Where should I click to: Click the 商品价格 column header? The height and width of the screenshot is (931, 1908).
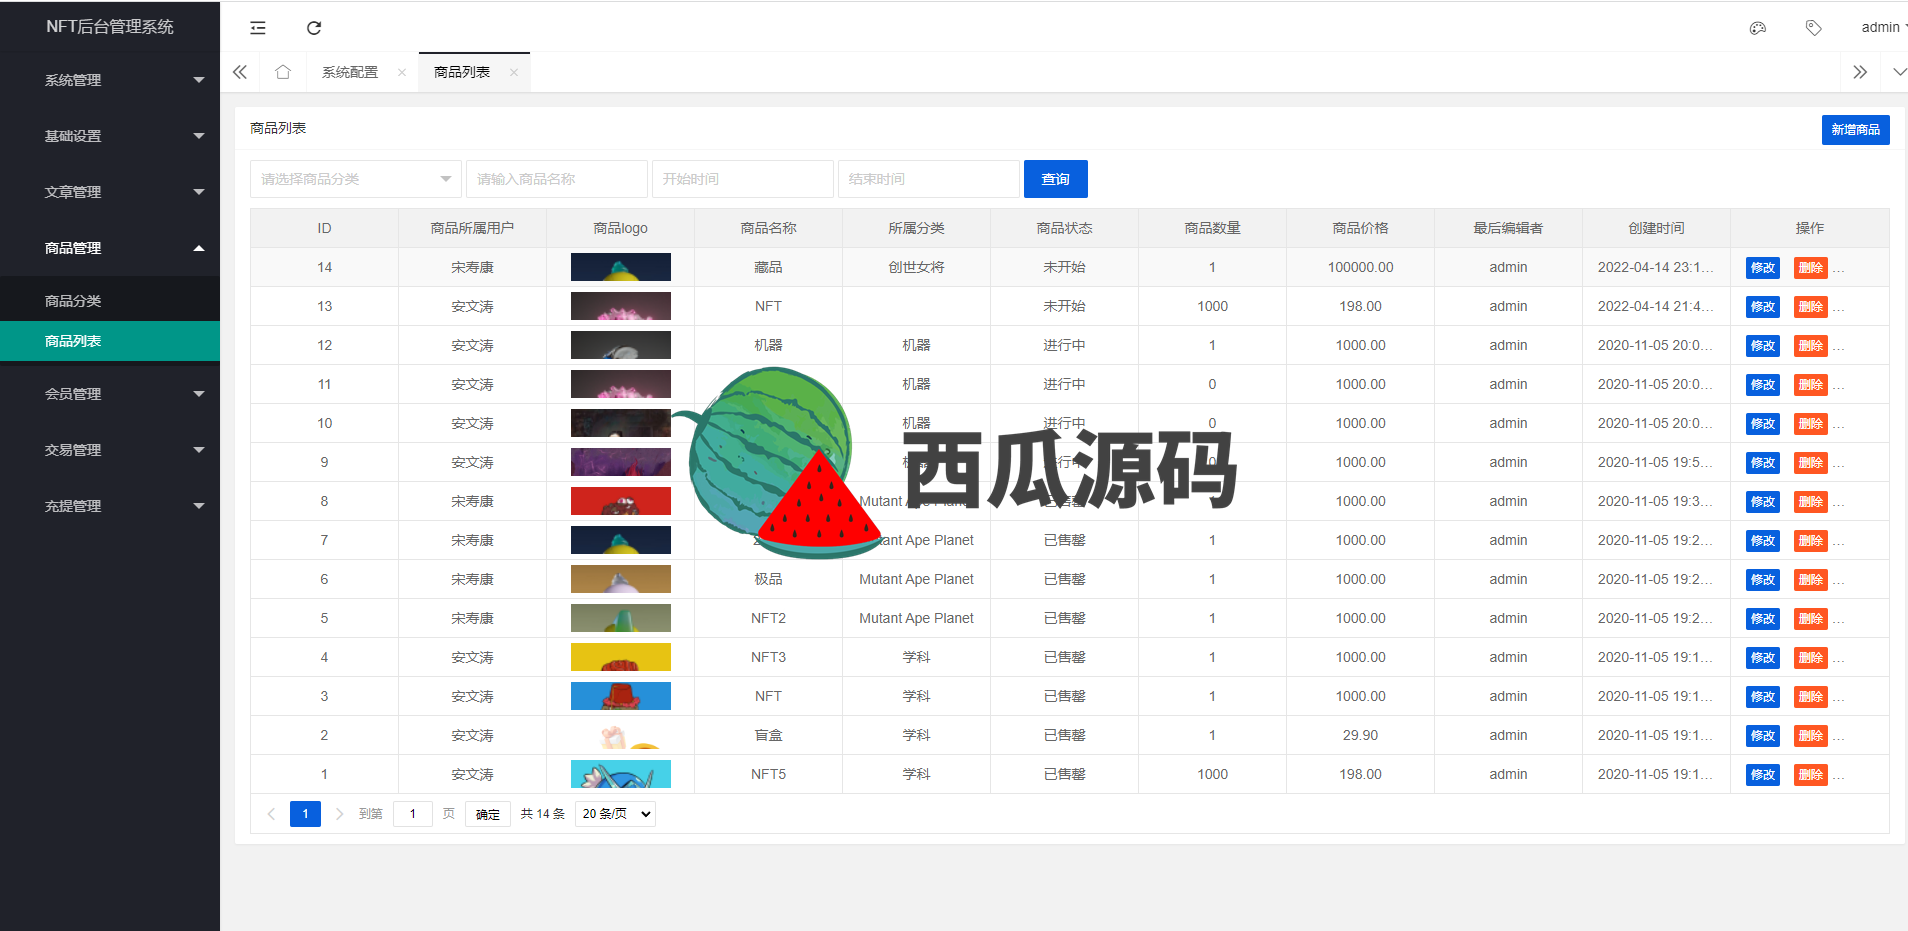[x=1360, y=228]
